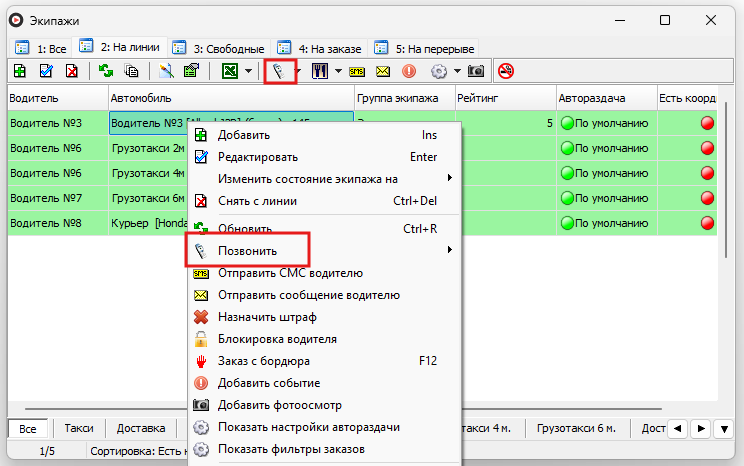The height and width of the screenshot is (466, 744).
Task: Click the right arrow tab scroll button
Action: click(x=701, y=429)
